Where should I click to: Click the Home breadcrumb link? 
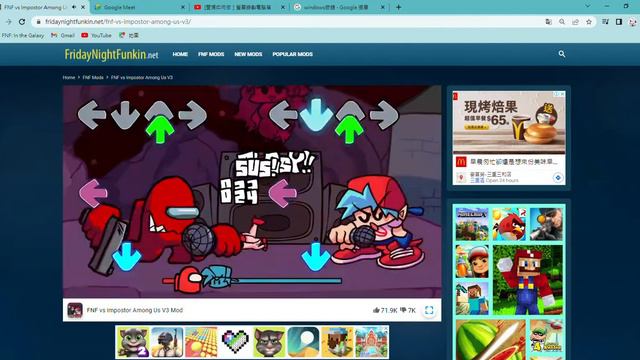pyautogui.click(x=69, y=77)
